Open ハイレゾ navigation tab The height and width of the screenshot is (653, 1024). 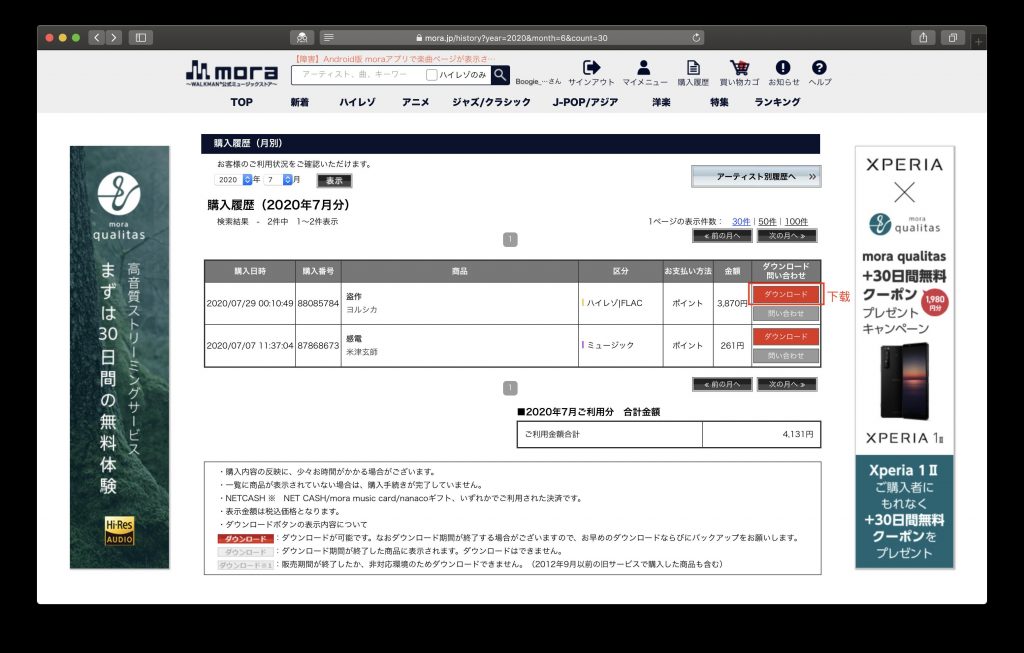[x=357, y=102]
